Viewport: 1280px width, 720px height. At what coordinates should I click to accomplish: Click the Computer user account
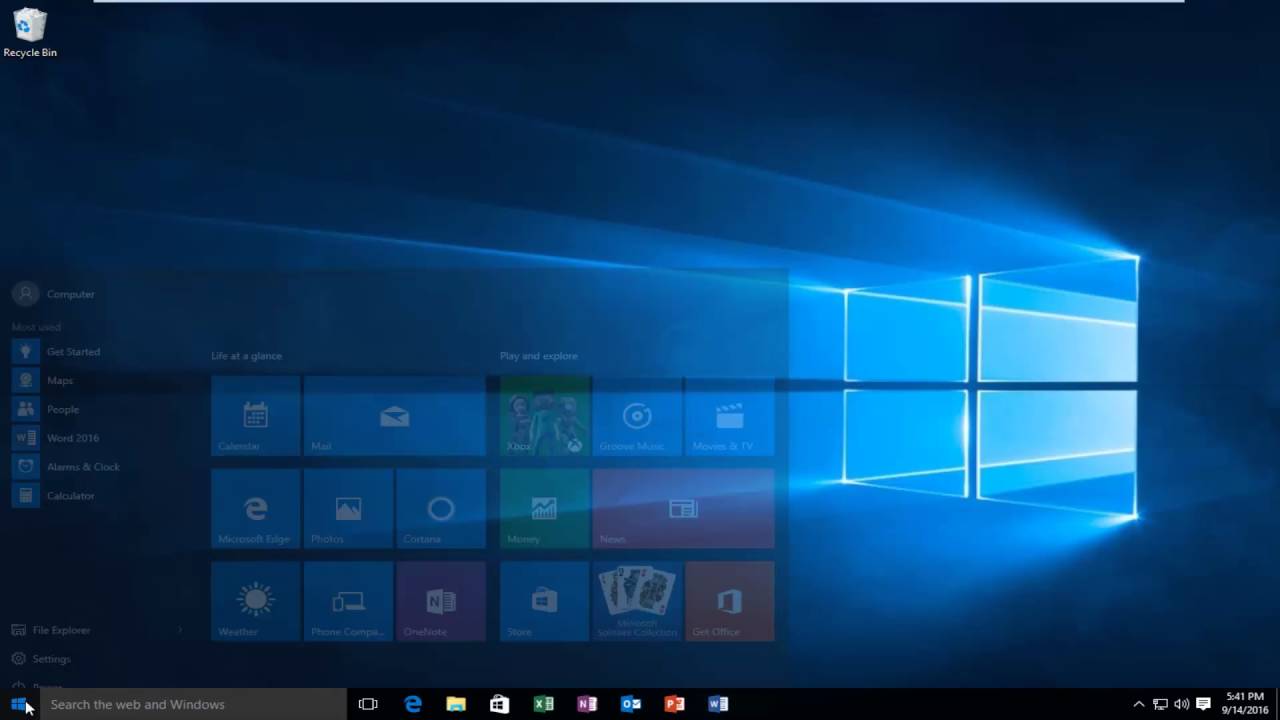click(54, 294)
